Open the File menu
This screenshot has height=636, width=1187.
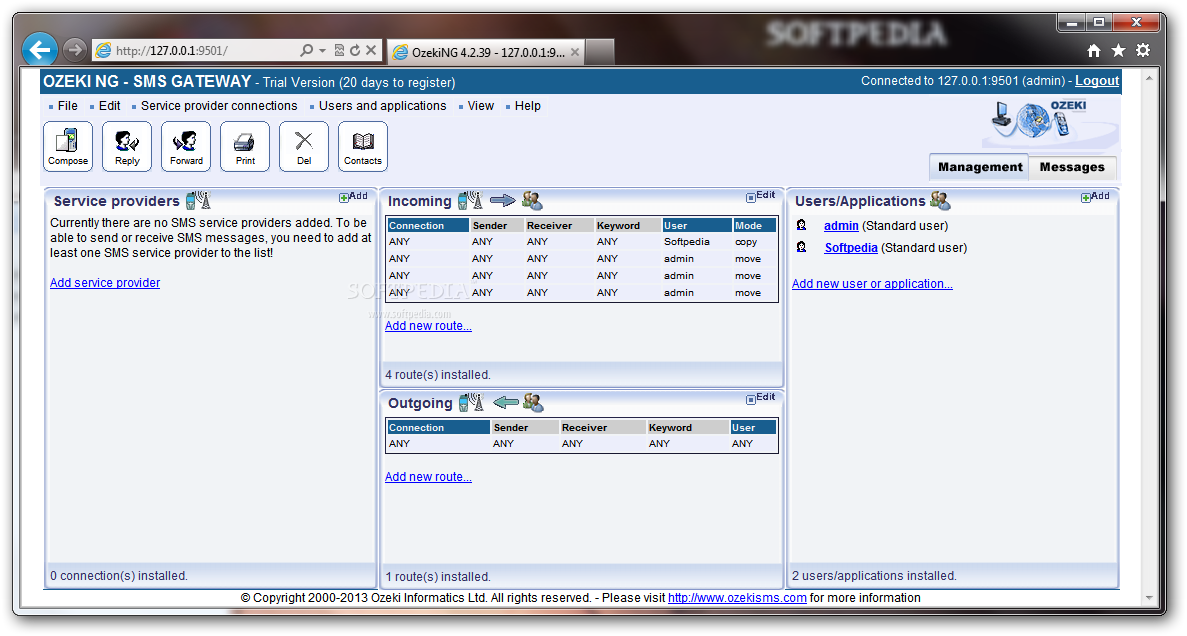click(x=67, y=106)
